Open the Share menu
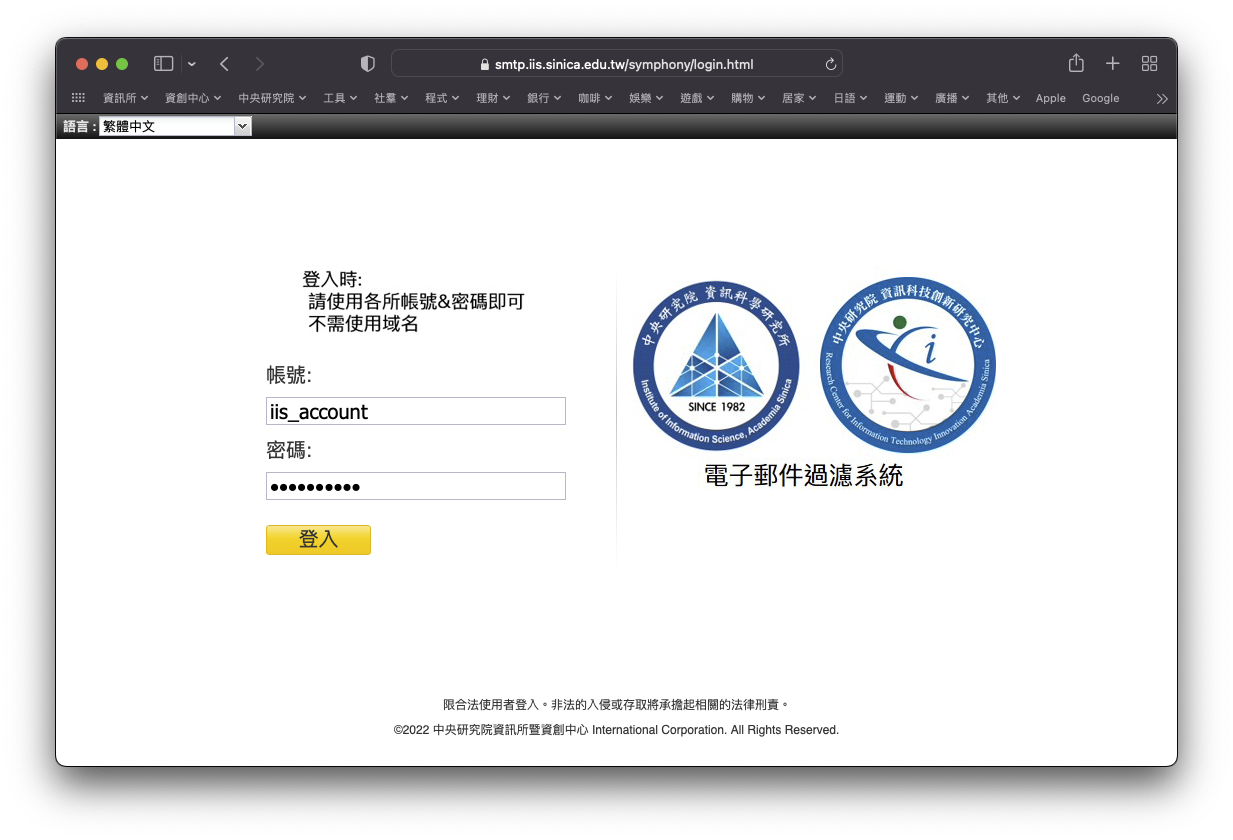 pyautogui.click(x=1076, y=63)
